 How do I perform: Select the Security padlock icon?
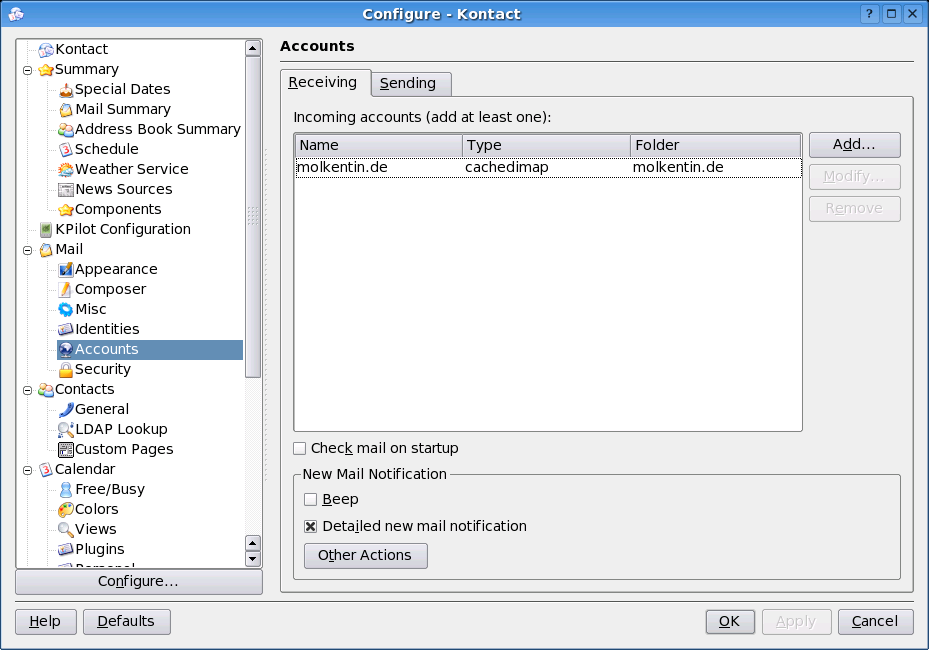tap(66, 369)
